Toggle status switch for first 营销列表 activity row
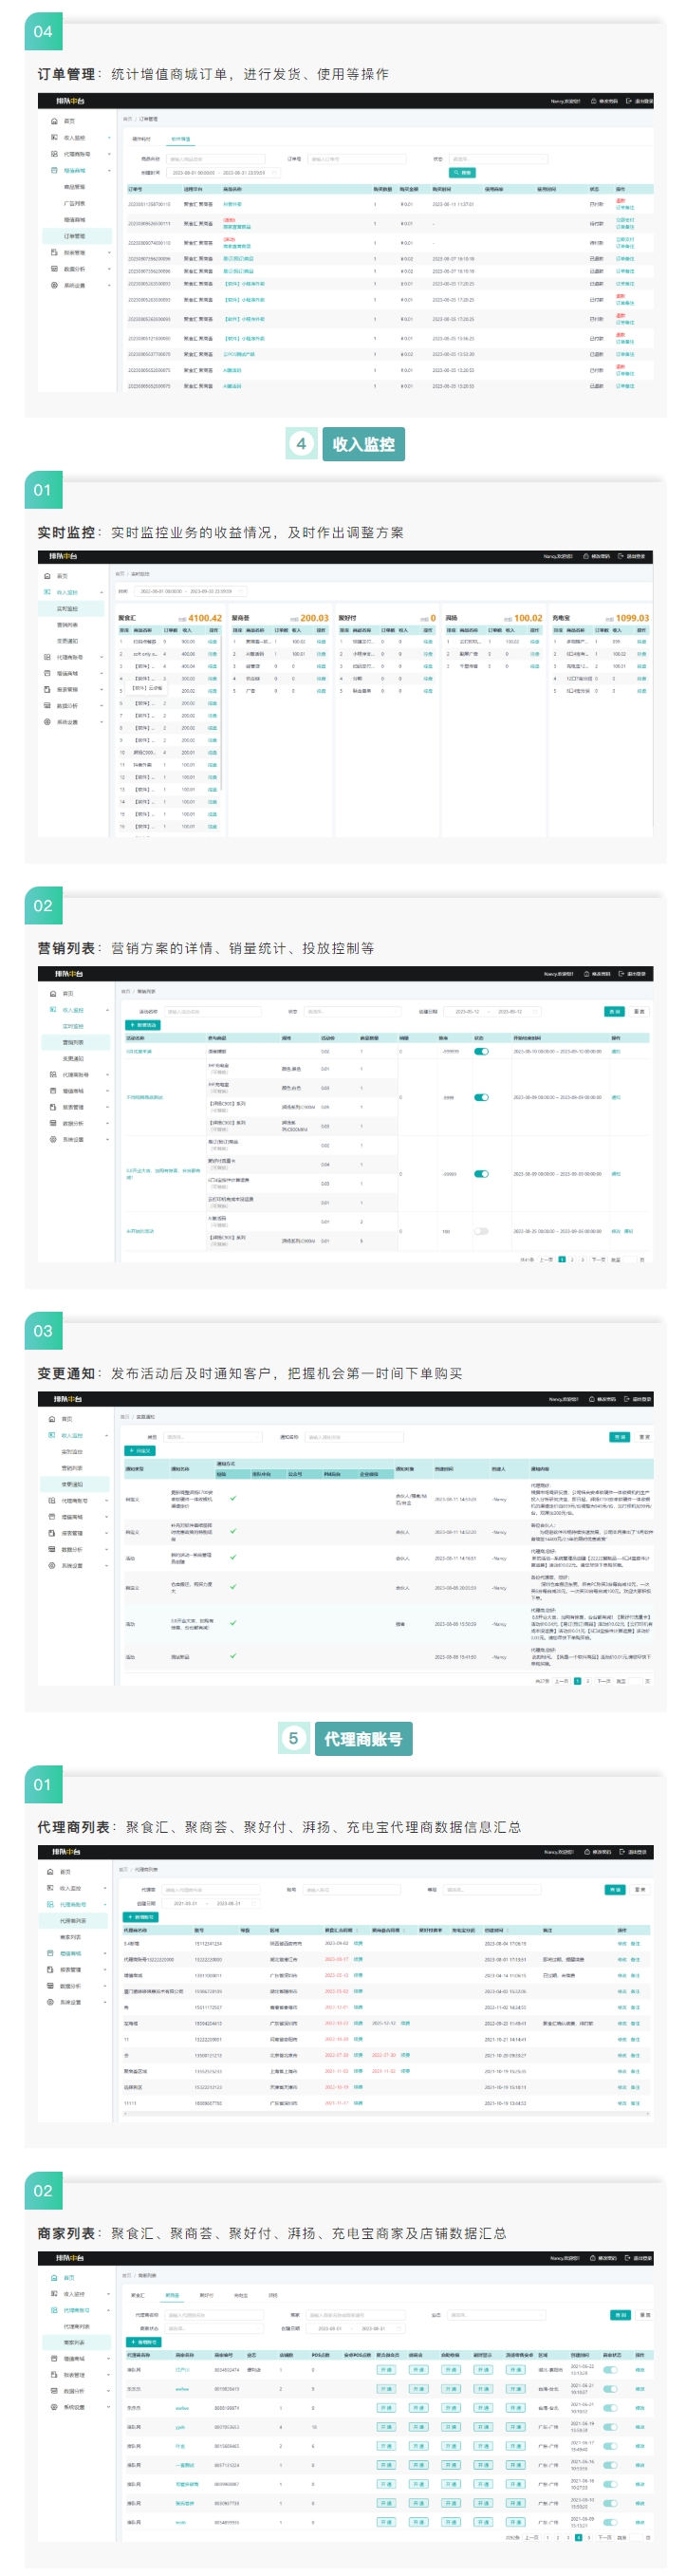Screen dimensions: 686x2576 [x=481, y=1051]
